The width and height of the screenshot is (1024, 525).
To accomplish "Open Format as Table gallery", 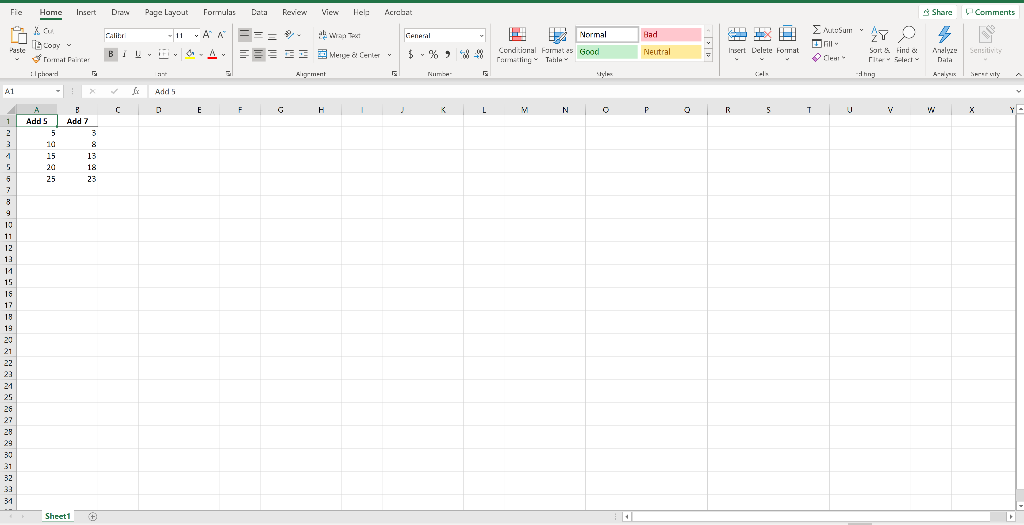I will (x=557, y=45).
